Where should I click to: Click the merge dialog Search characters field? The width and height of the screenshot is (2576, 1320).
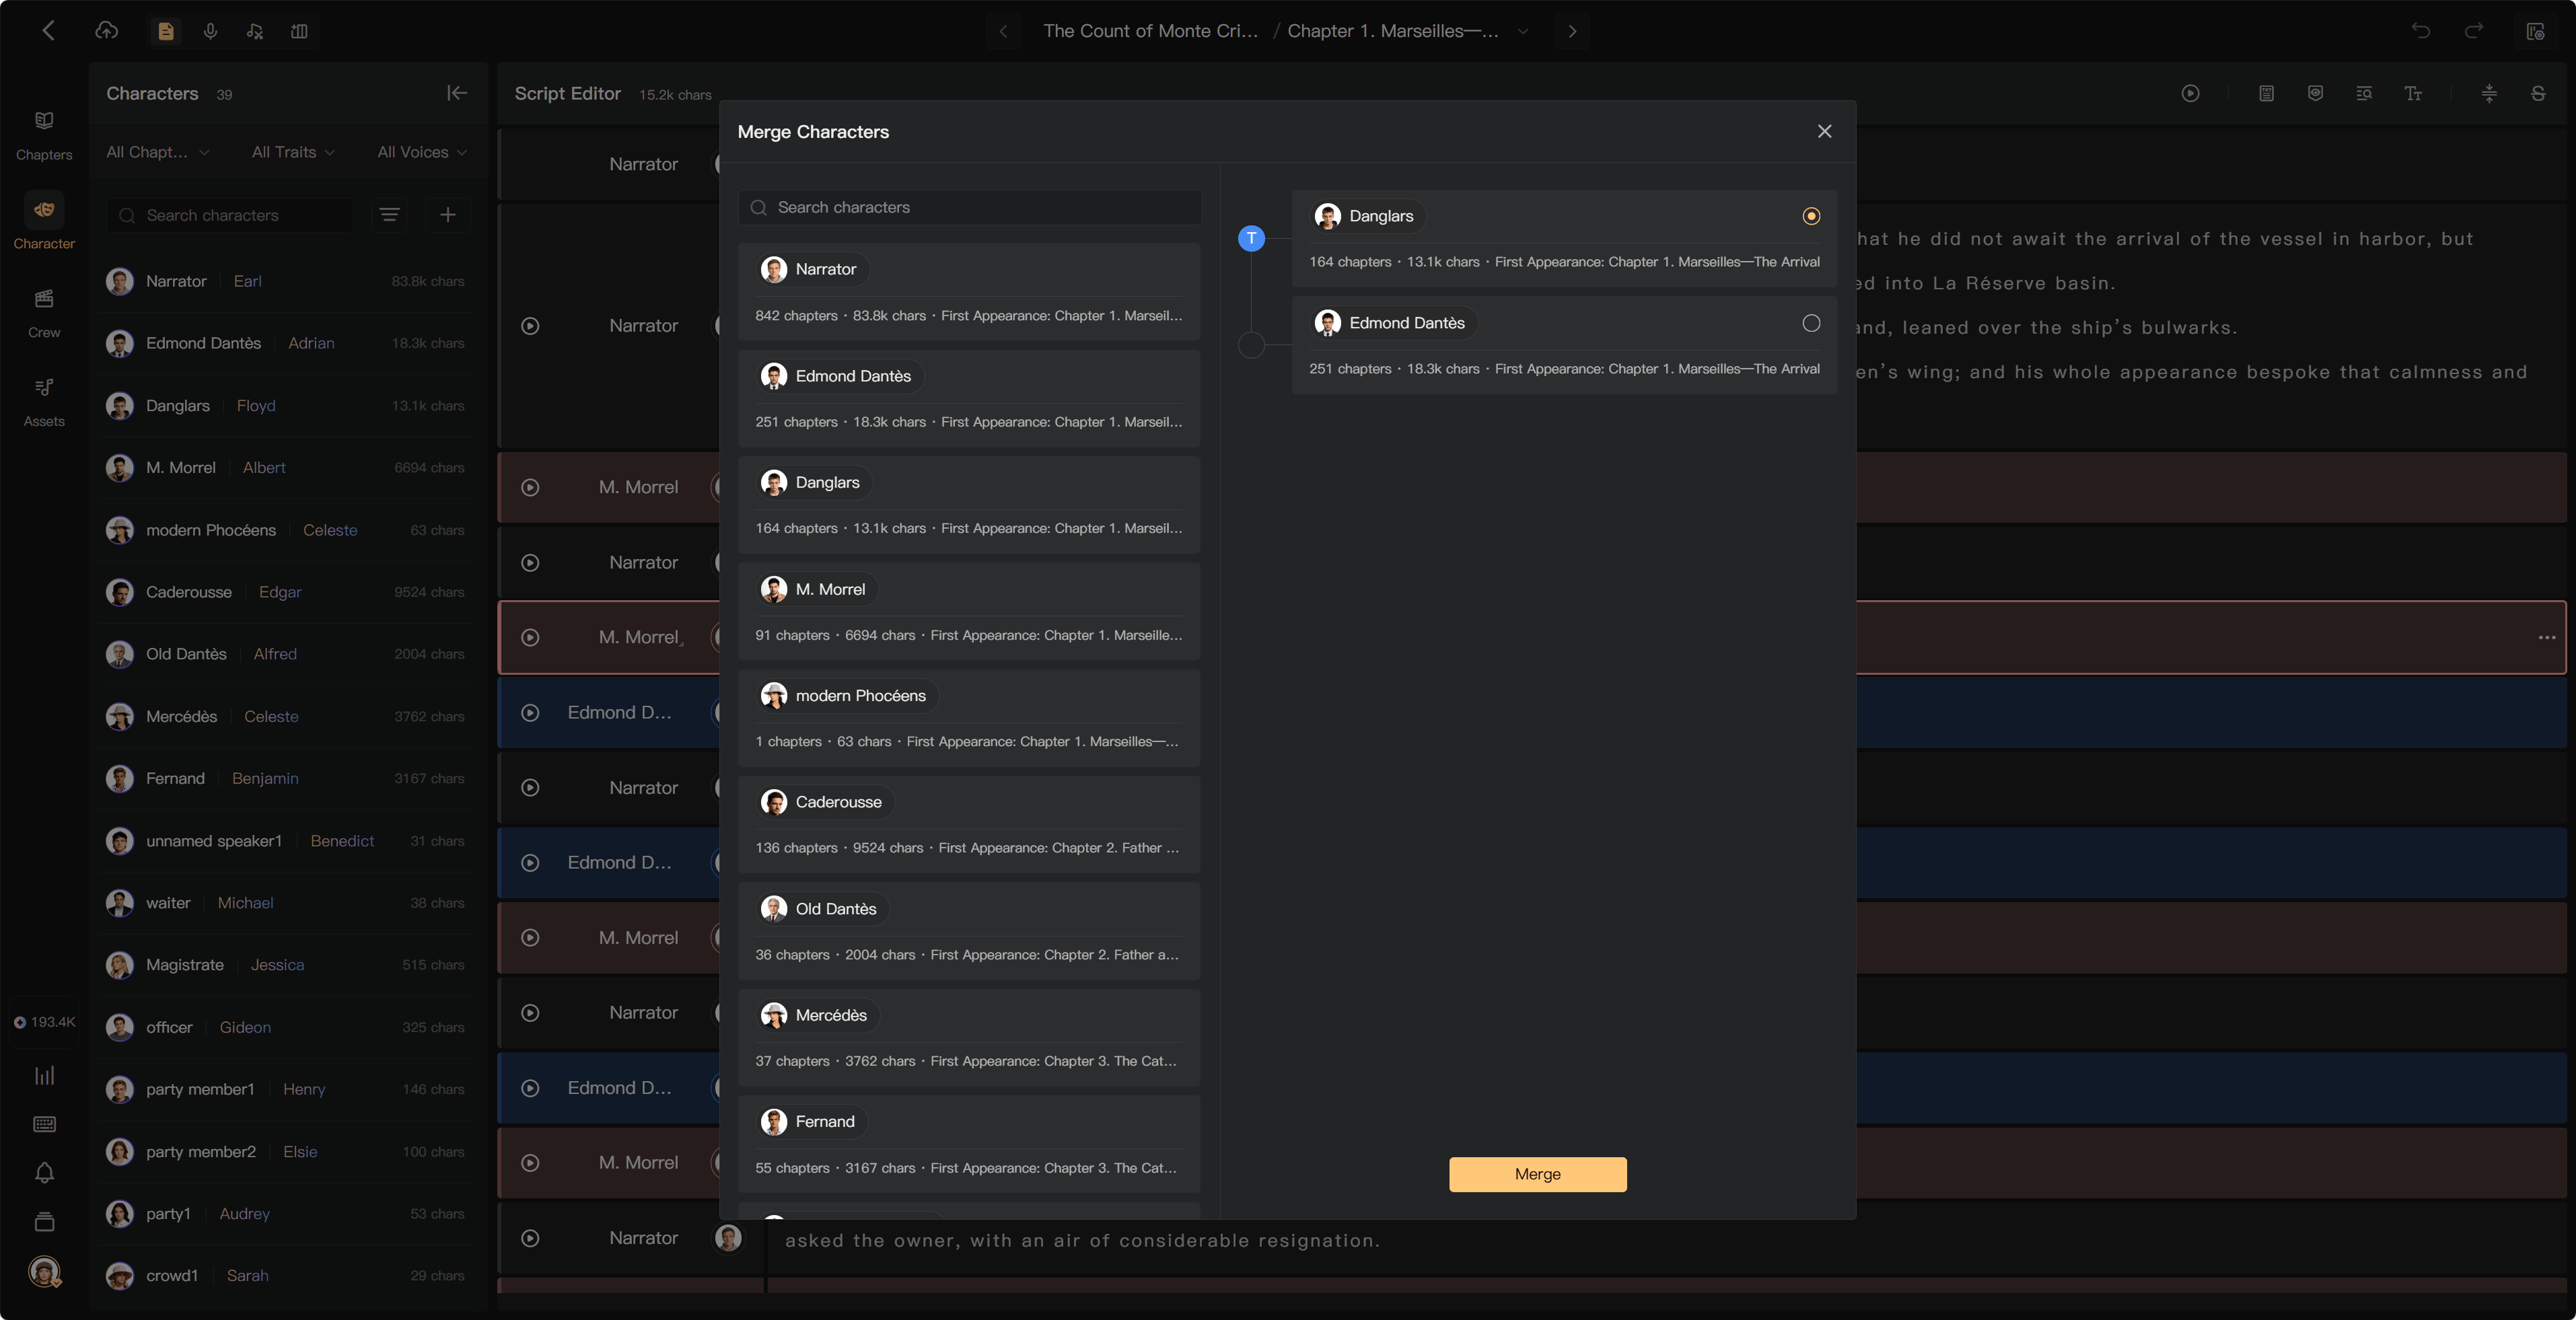(x=969, y=207)
